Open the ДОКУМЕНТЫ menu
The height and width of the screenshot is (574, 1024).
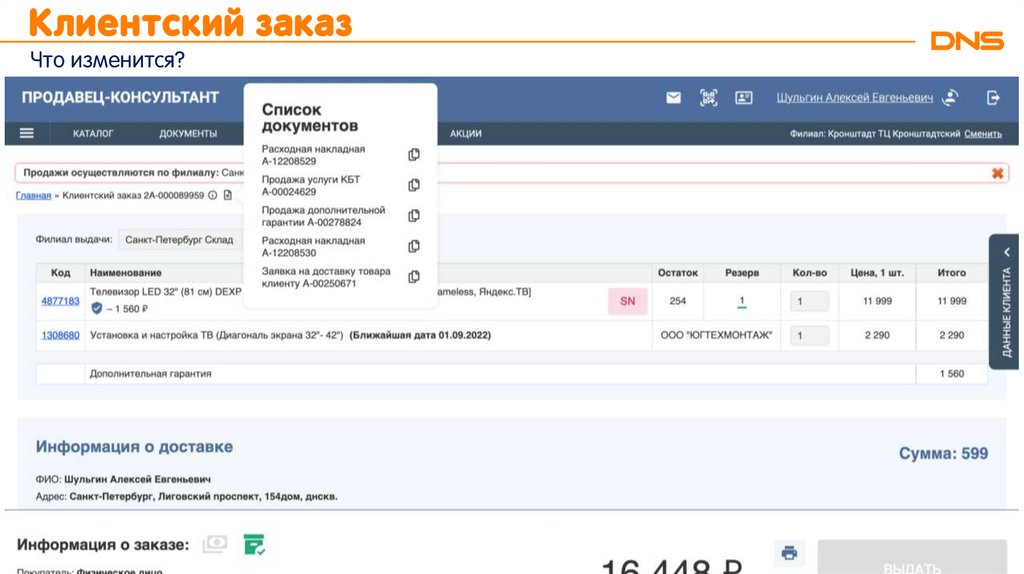click(x=188, y=133)
